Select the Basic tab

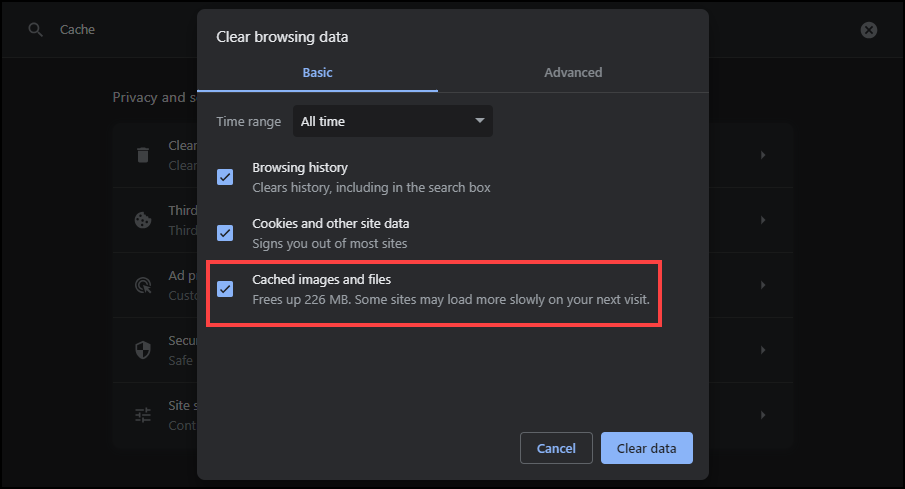[x=317, y=72]
